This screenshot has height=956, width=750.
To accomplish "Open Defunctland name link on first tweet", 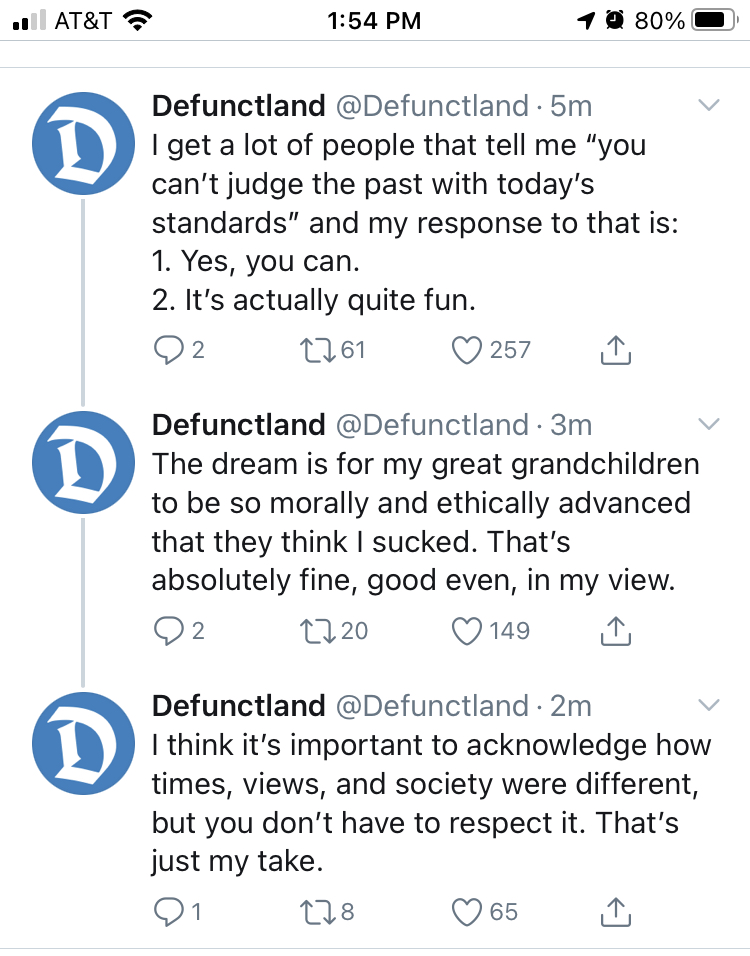I will point(238,106).
